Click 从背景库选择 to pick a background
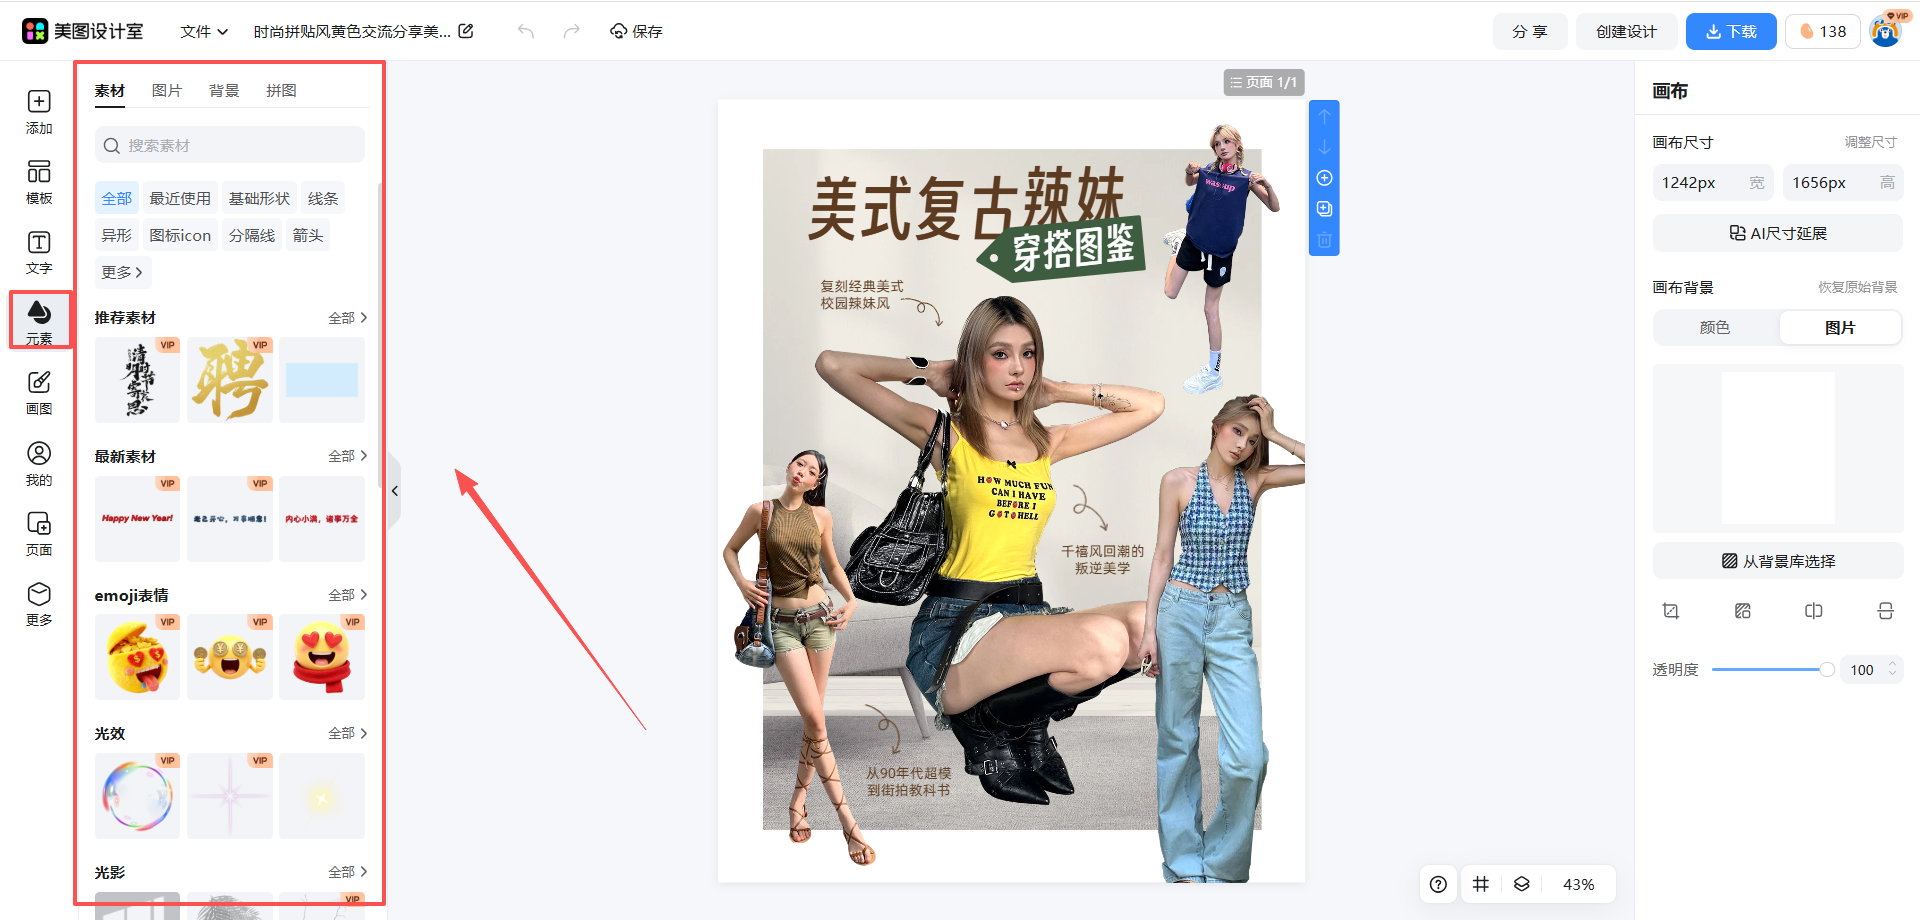The image size is (1920, 920). 1777,560
